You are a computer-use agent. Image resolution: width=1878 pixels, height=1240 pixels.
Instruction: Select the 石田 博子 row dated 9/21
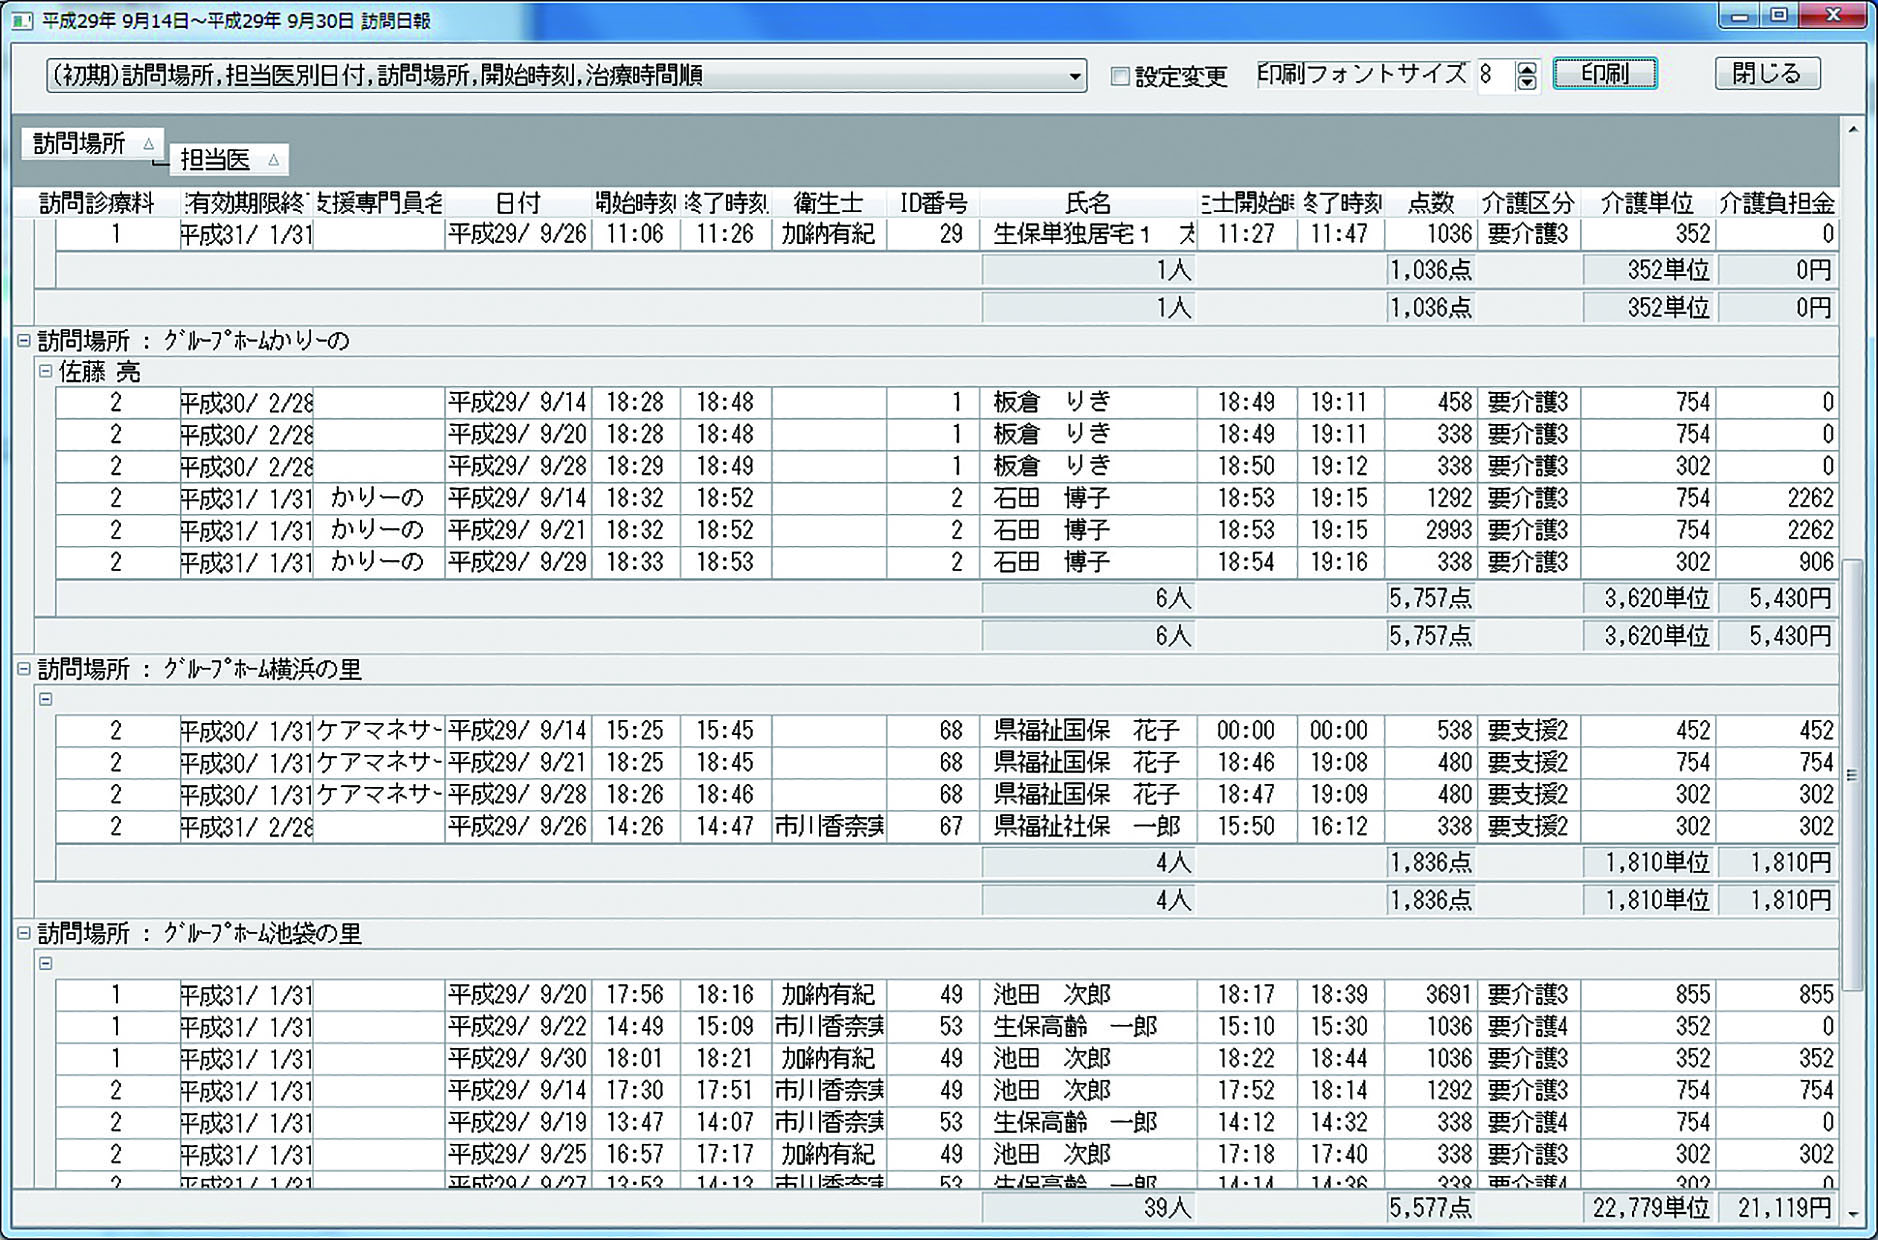pos(1050,530)
